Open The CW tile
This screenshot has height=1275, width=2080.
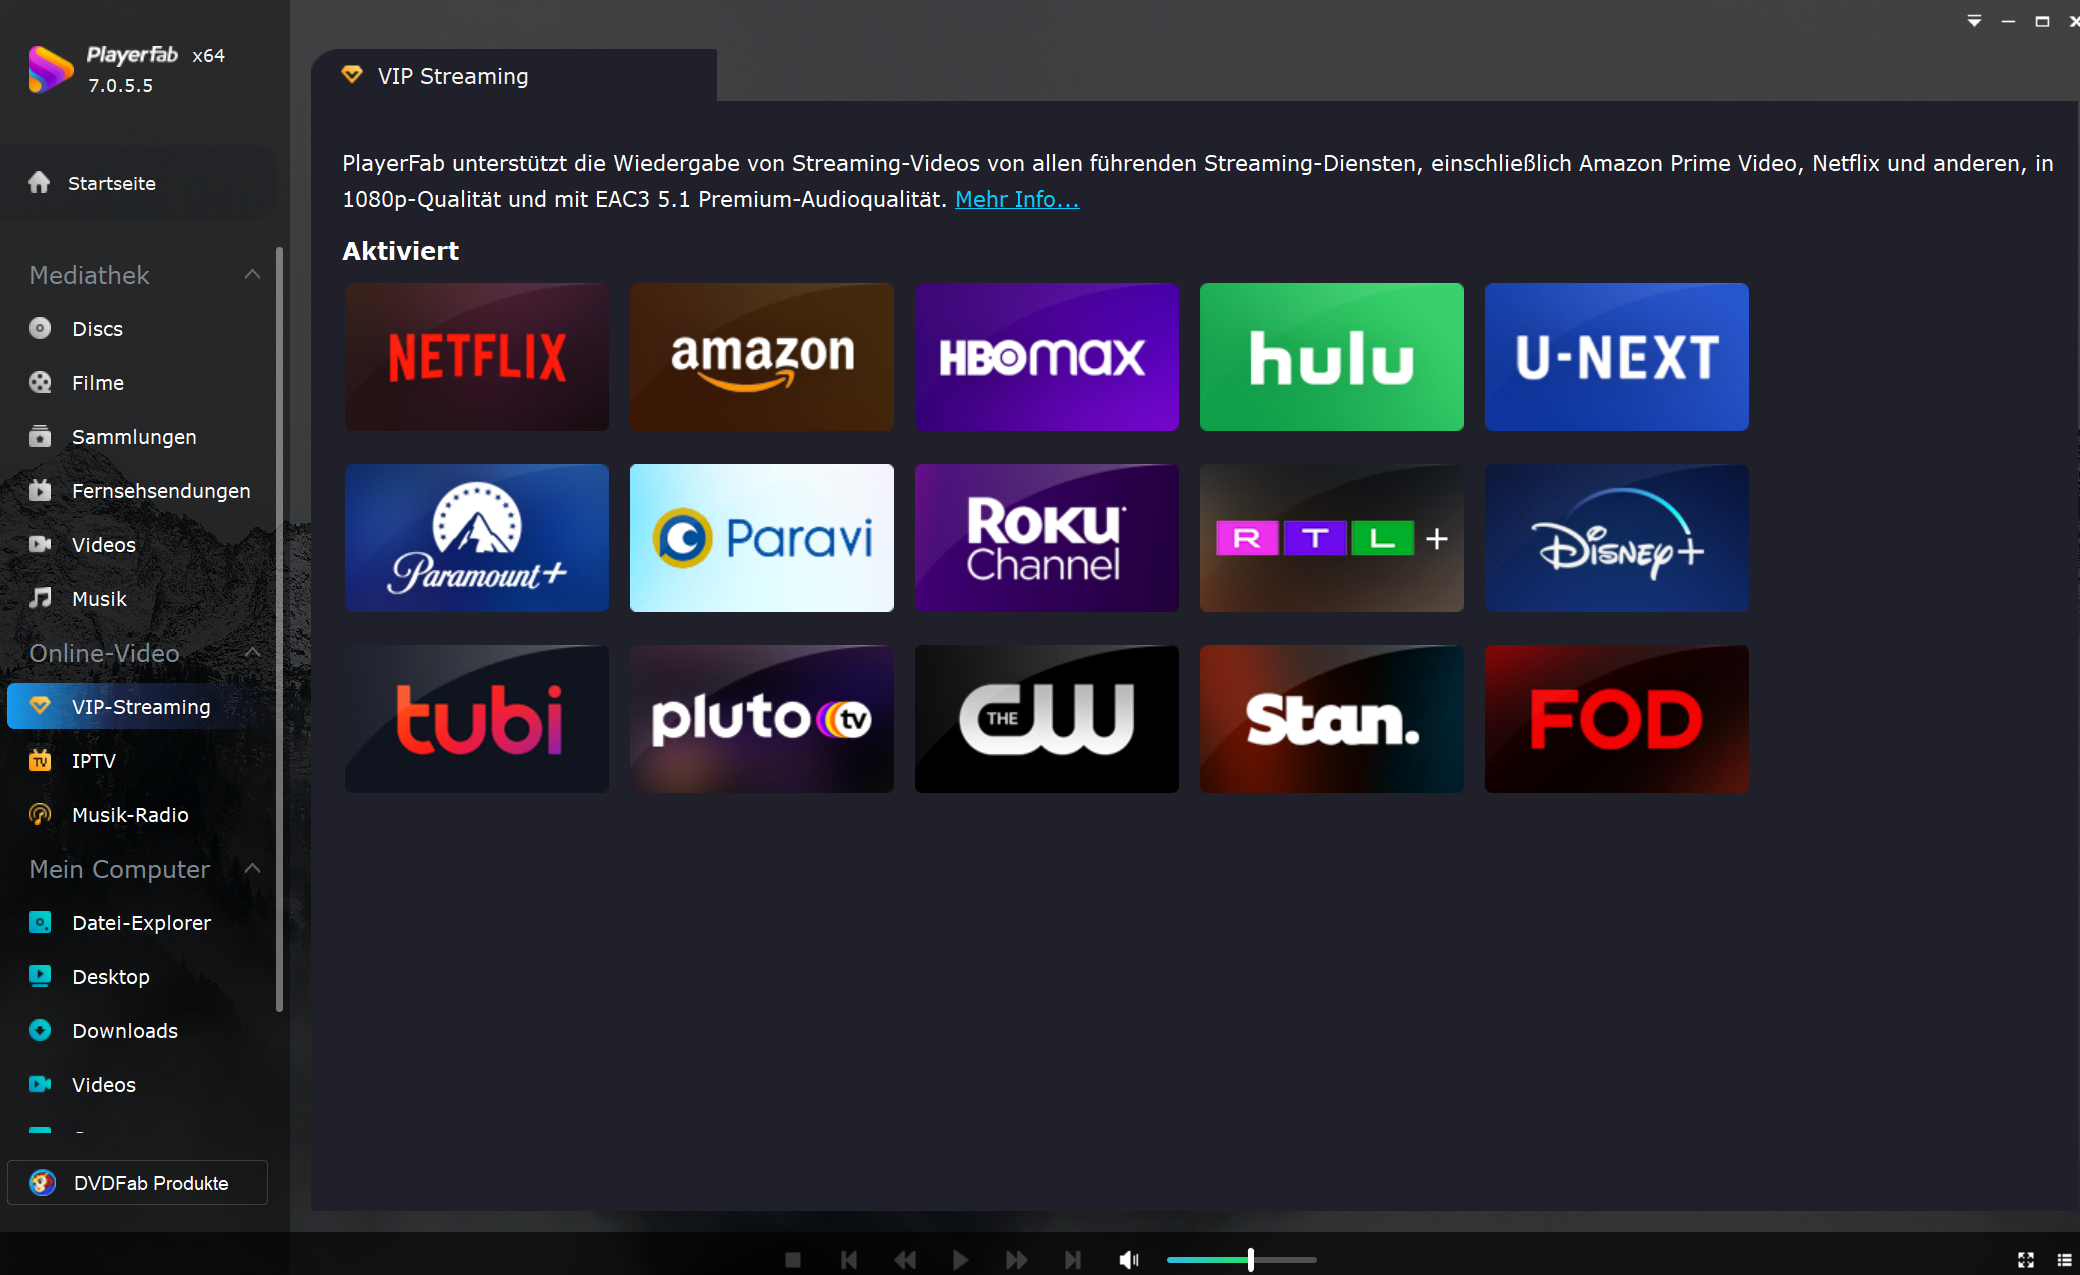click(x=1047, y=719)
